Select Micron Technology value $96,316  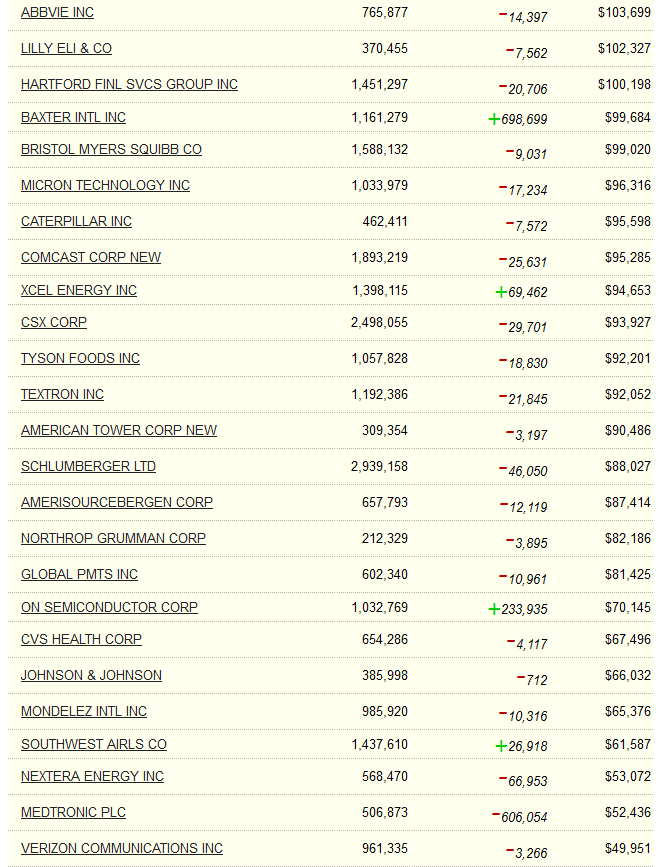tap(627, 185)
